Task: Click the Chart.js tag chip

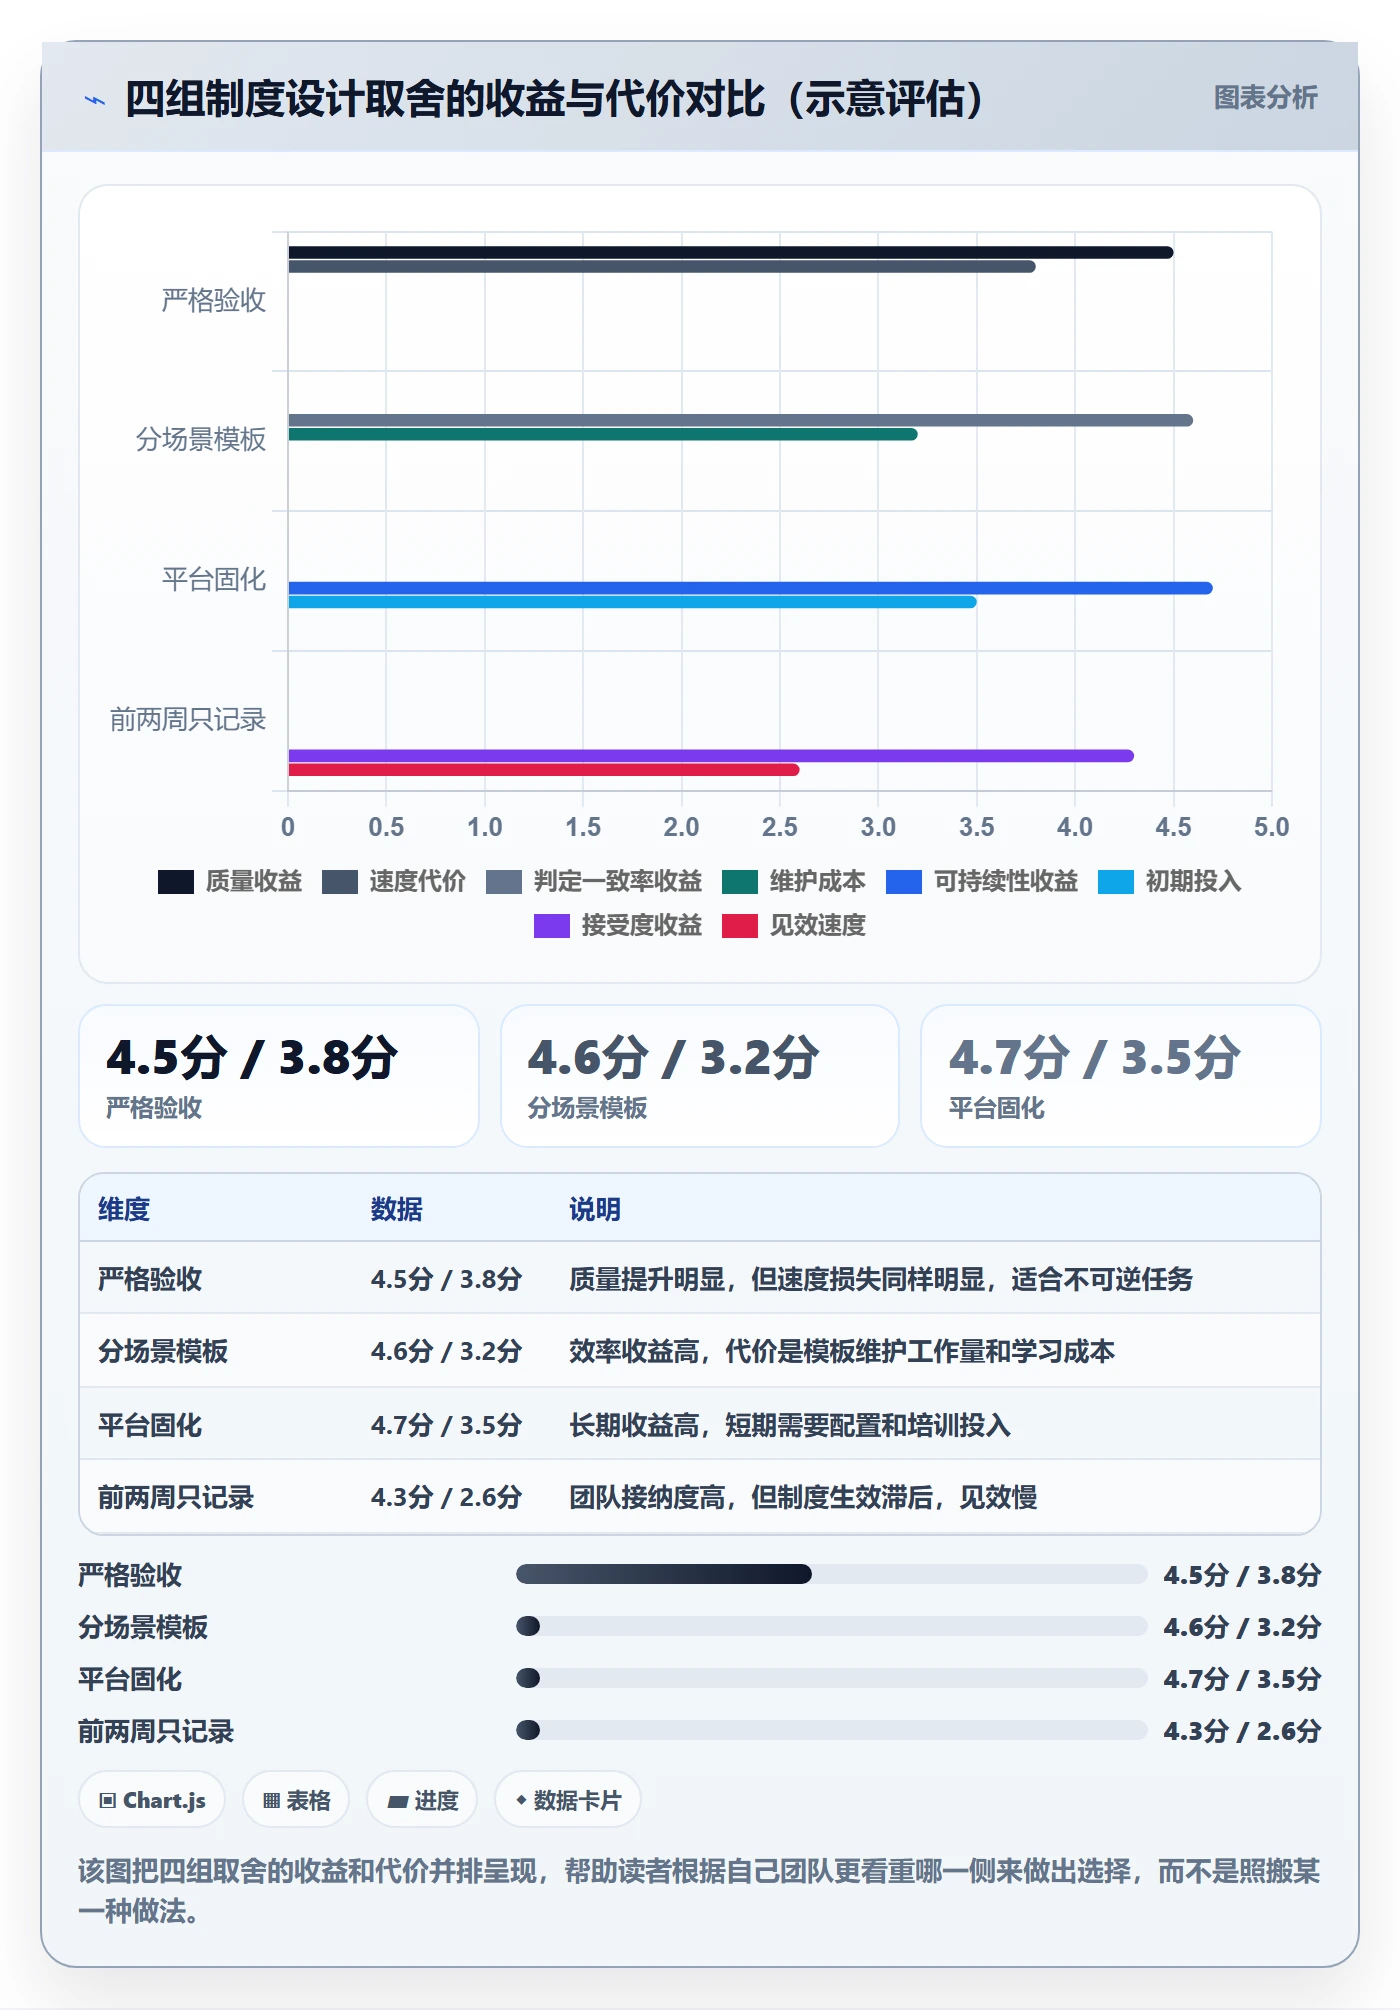Action: (x=152, y=1800)
